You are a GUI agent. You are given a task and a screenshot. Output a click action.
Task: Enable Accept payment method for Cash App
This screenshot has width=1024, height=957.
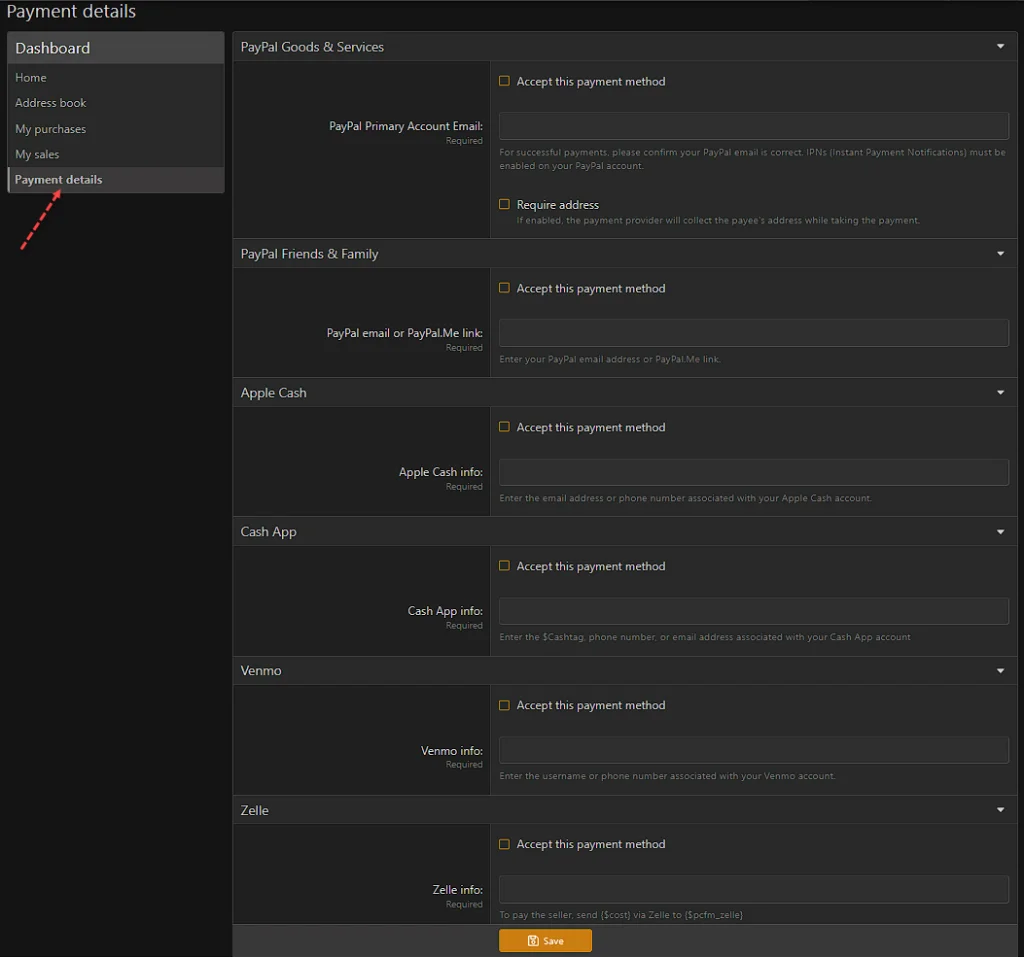click(x=505, y=566)
